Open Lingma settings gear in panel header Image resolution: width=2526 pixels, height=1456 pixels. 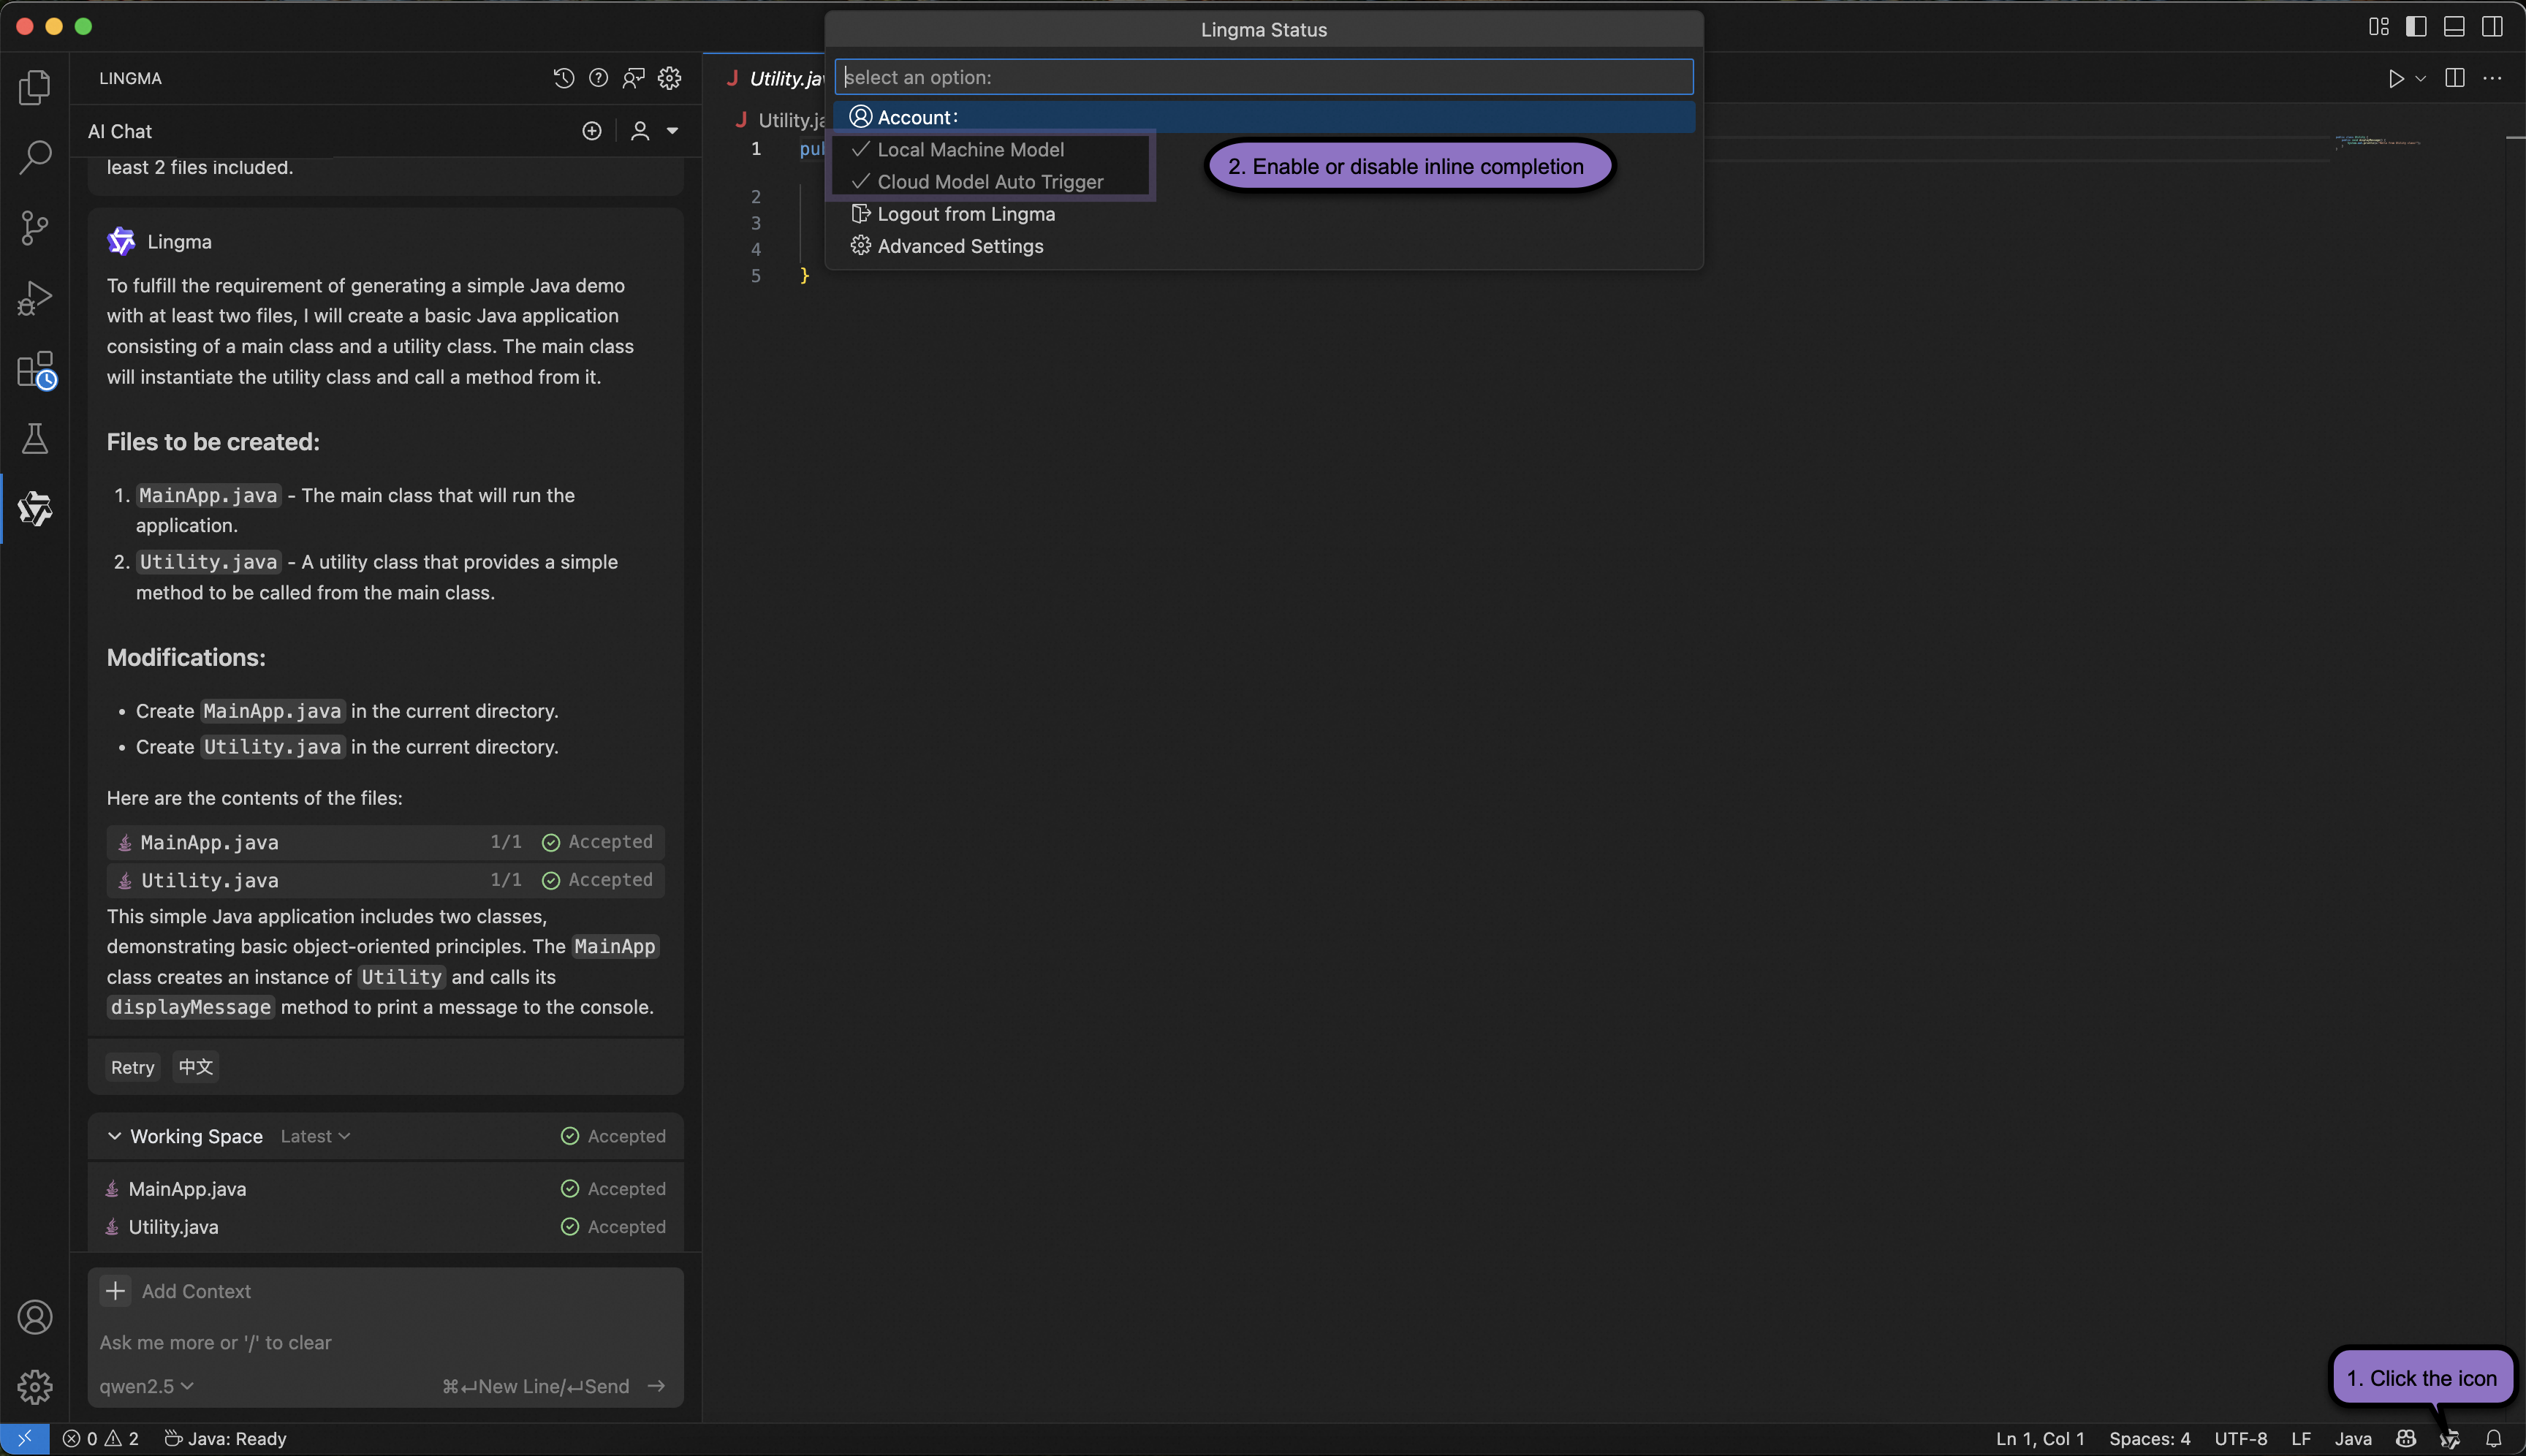pos(670,78)
